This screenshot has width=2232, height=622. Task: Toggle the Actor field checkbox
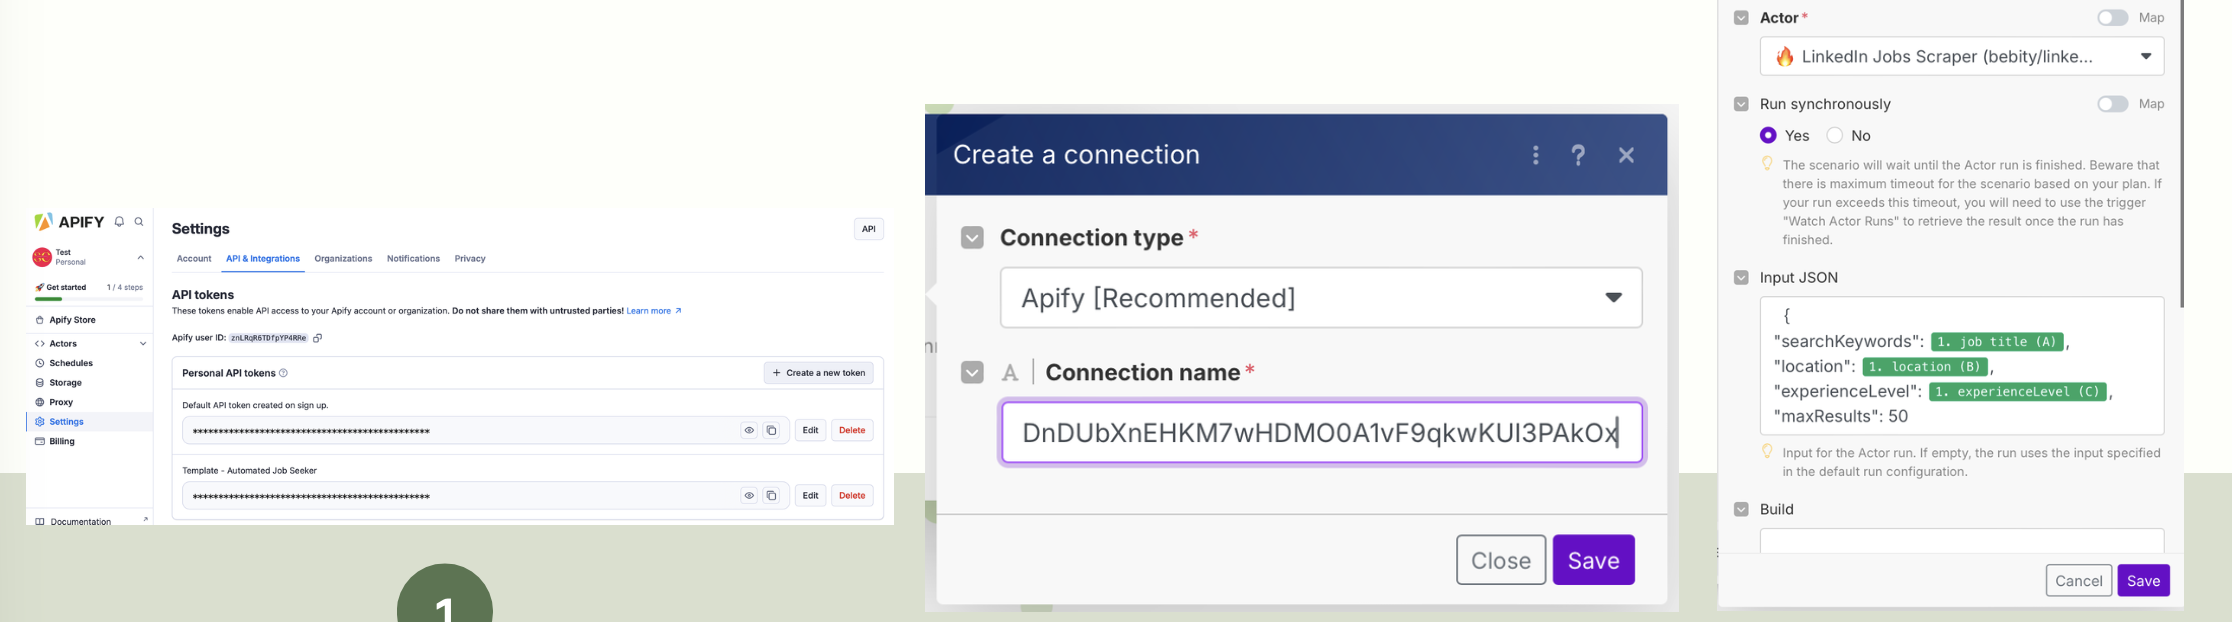click(x=1741, y=18)
